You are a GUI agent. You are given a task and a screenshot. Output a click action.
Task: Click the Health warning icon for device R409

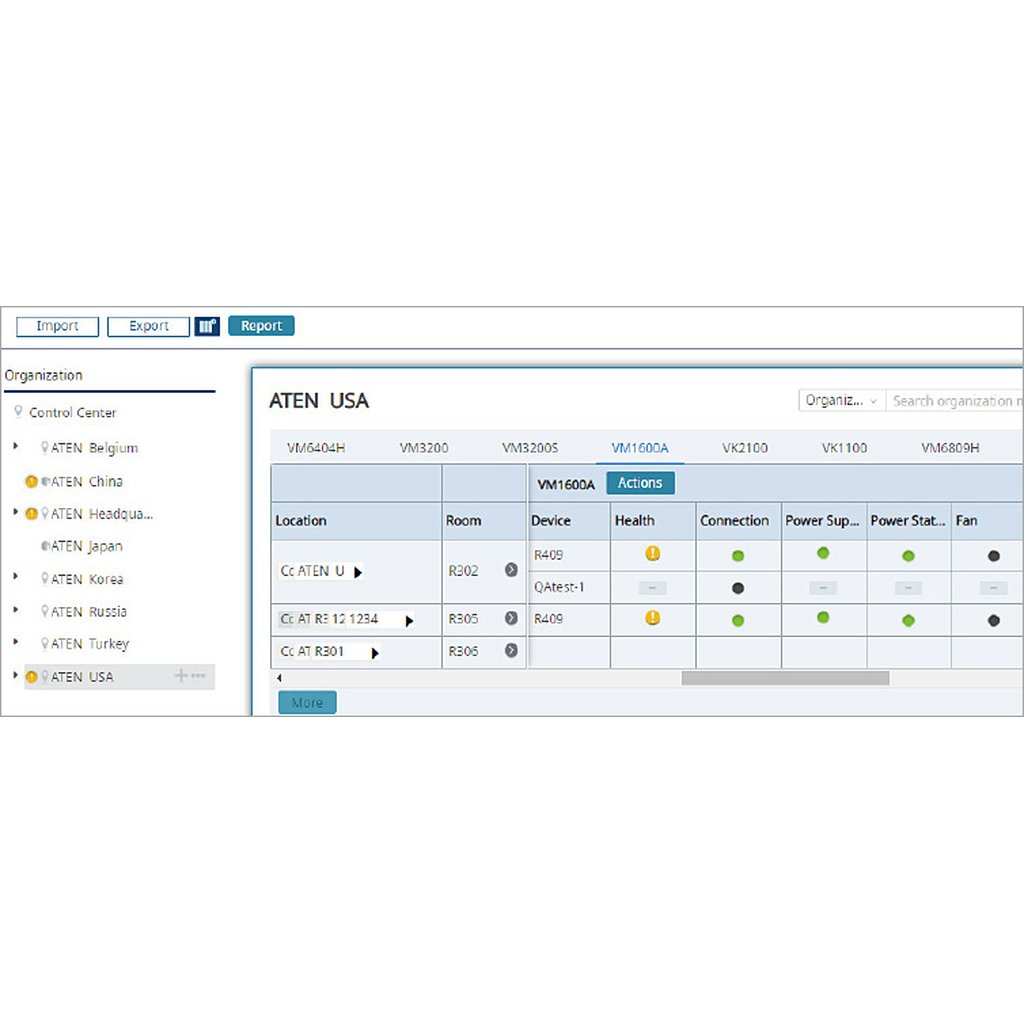(651, 554)
